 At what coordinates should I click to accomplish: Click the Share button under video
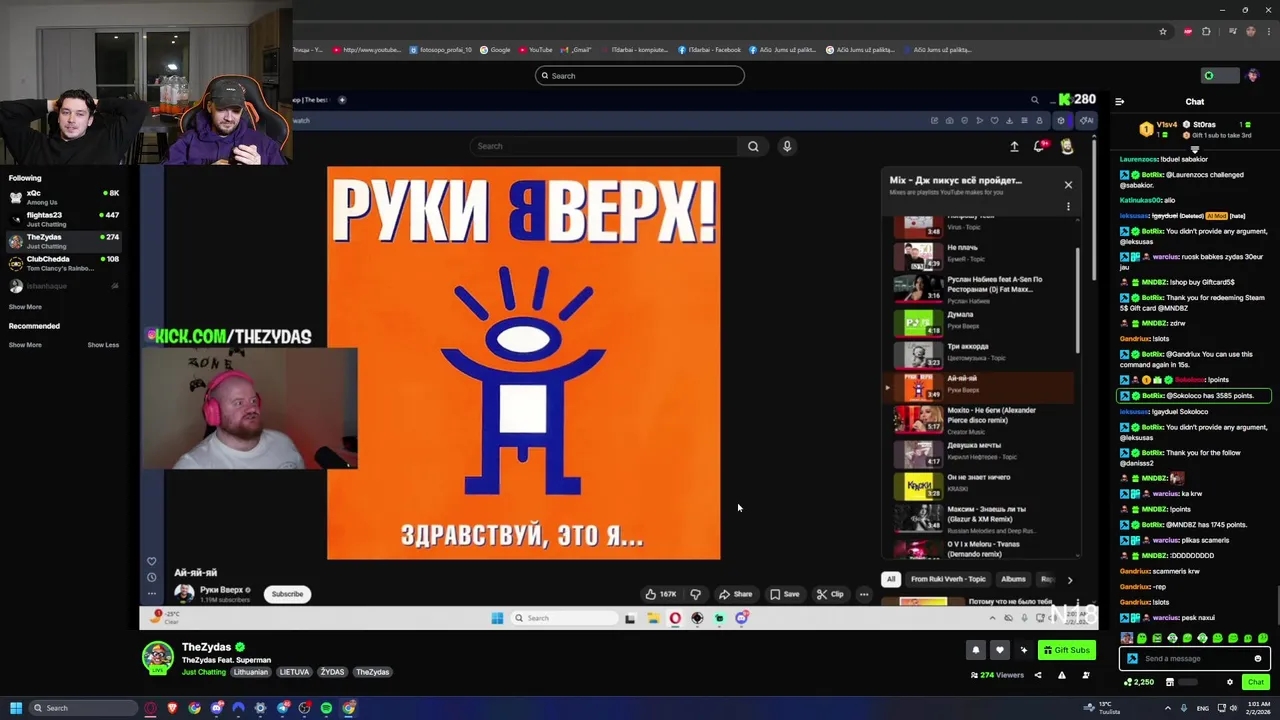click(735, 594)
